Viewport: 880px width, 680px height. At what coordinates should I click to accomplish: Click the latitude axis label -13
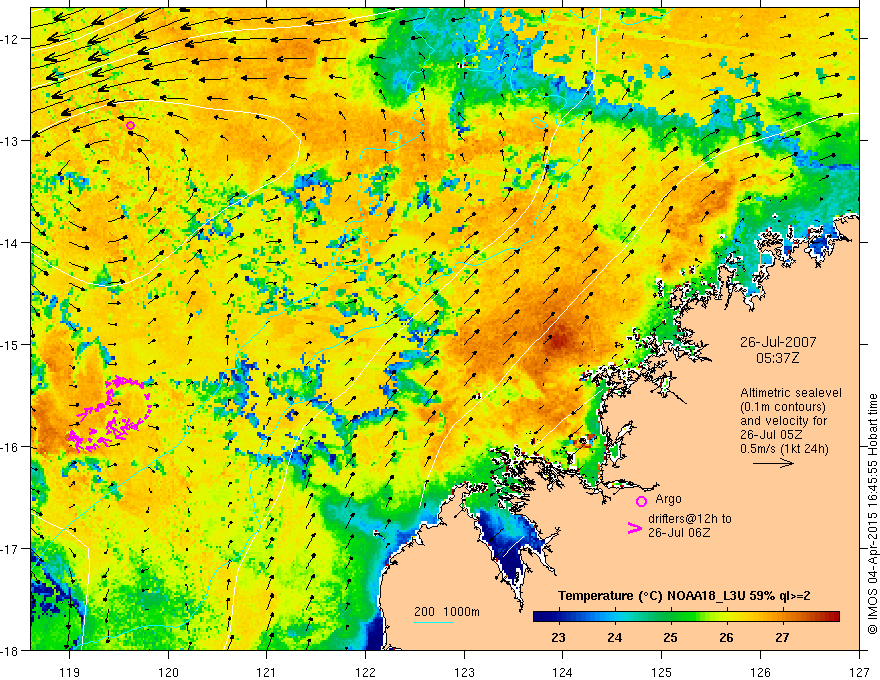tap(11, 141)
